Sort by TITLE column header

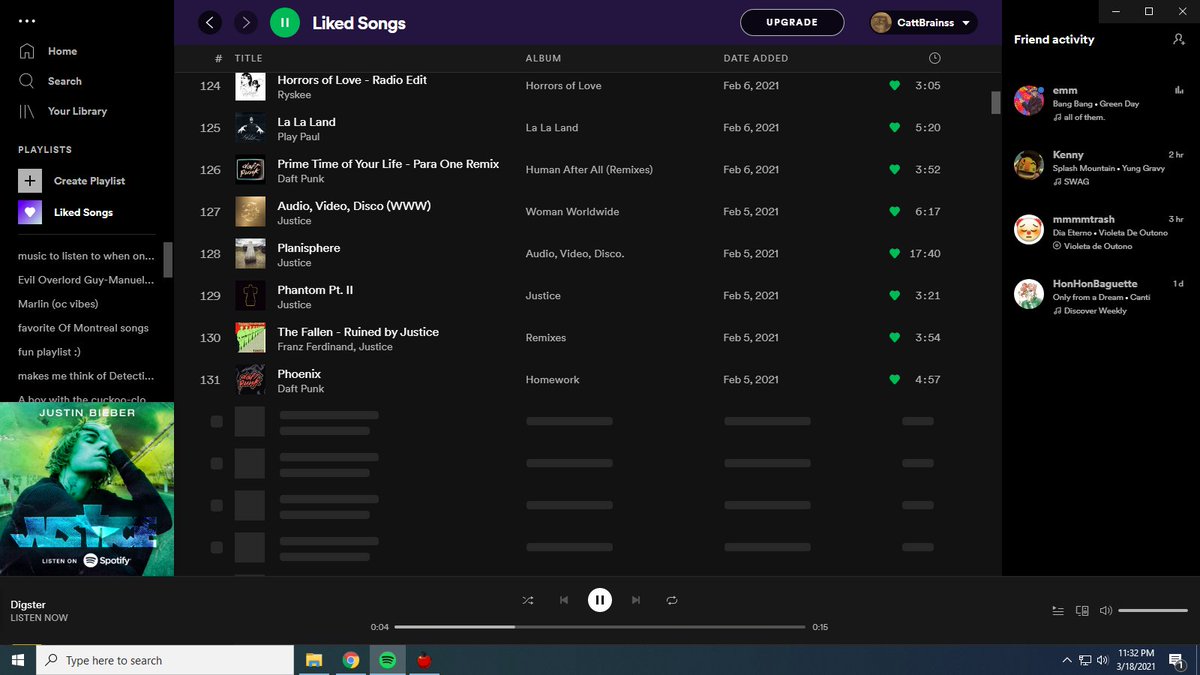(x=248, y=58)
